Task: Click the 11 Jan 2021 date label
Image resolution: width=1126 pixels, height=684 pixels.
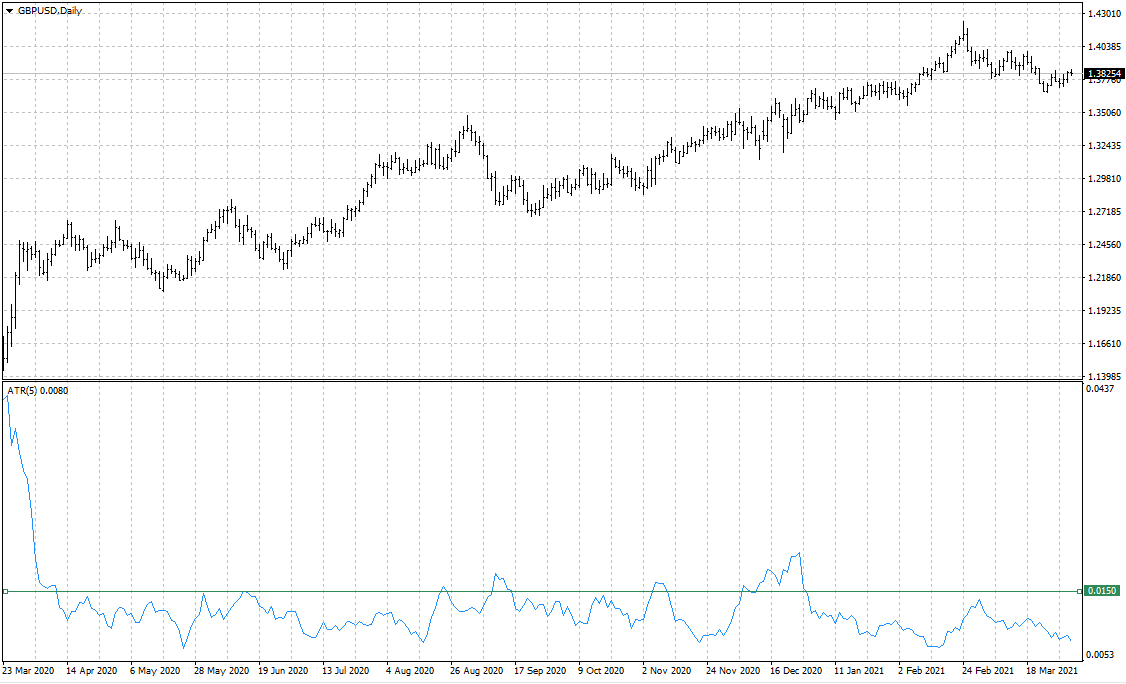Action: [859, 670]
